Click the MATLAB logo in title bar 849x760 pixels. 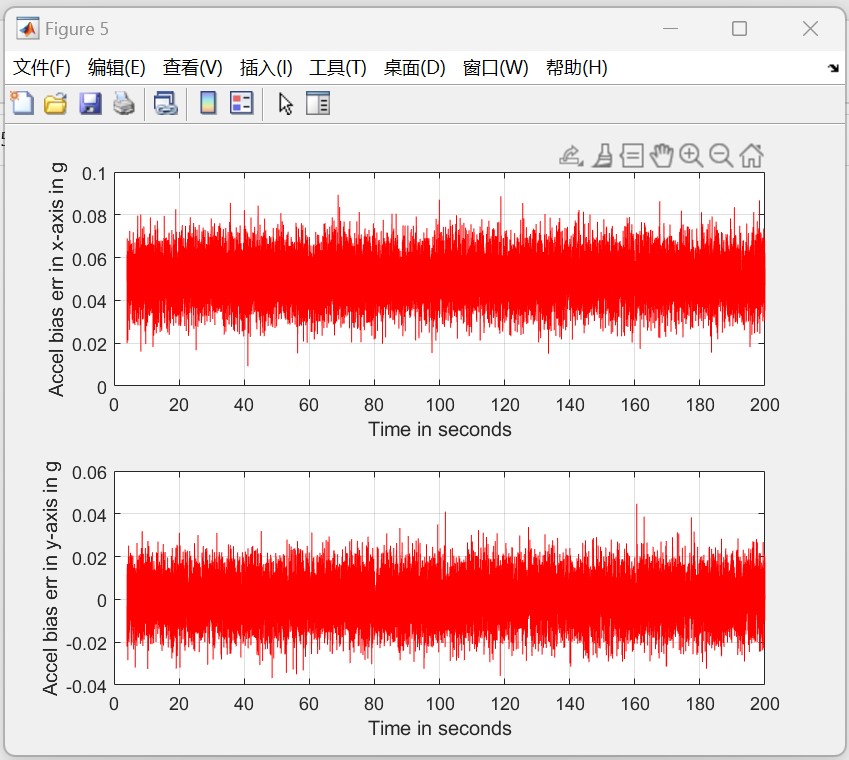click(x=27, y=28)
